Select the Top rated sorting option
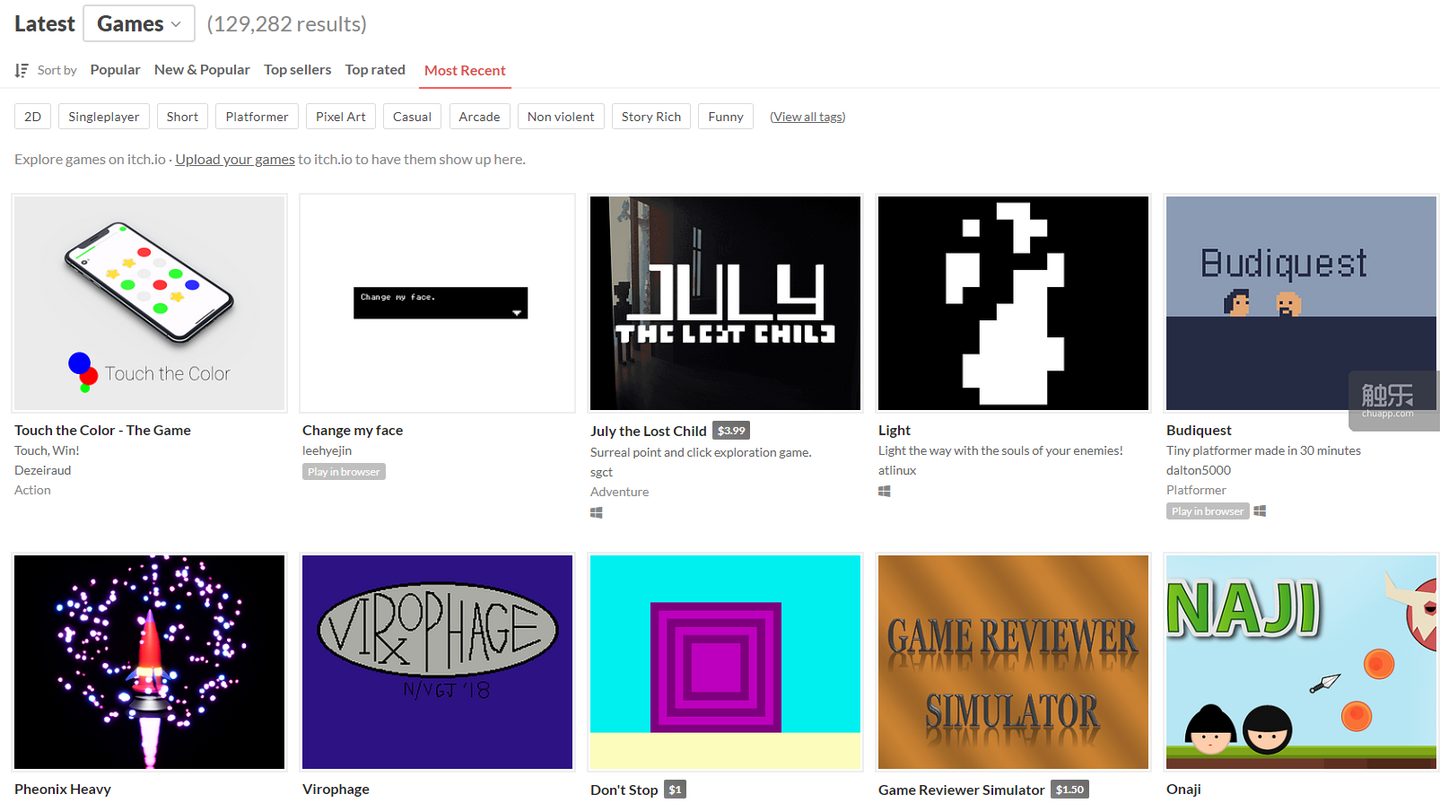 tap(375, 69)
